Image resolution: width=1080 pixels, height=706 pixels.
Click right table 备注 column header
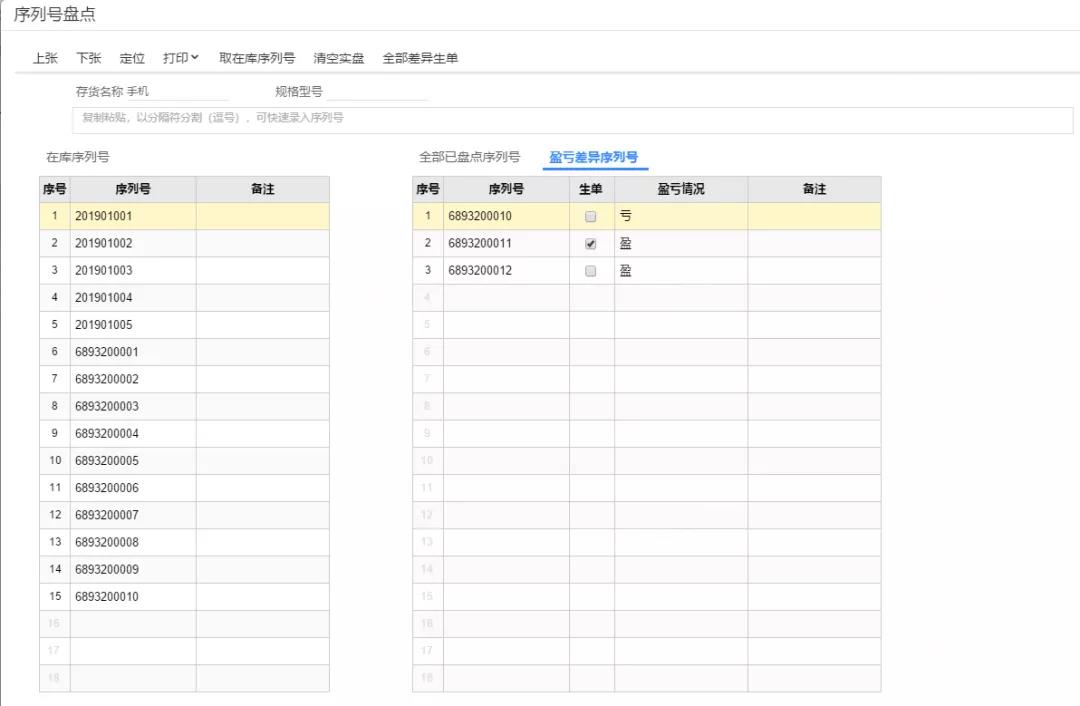click(814, 189)
